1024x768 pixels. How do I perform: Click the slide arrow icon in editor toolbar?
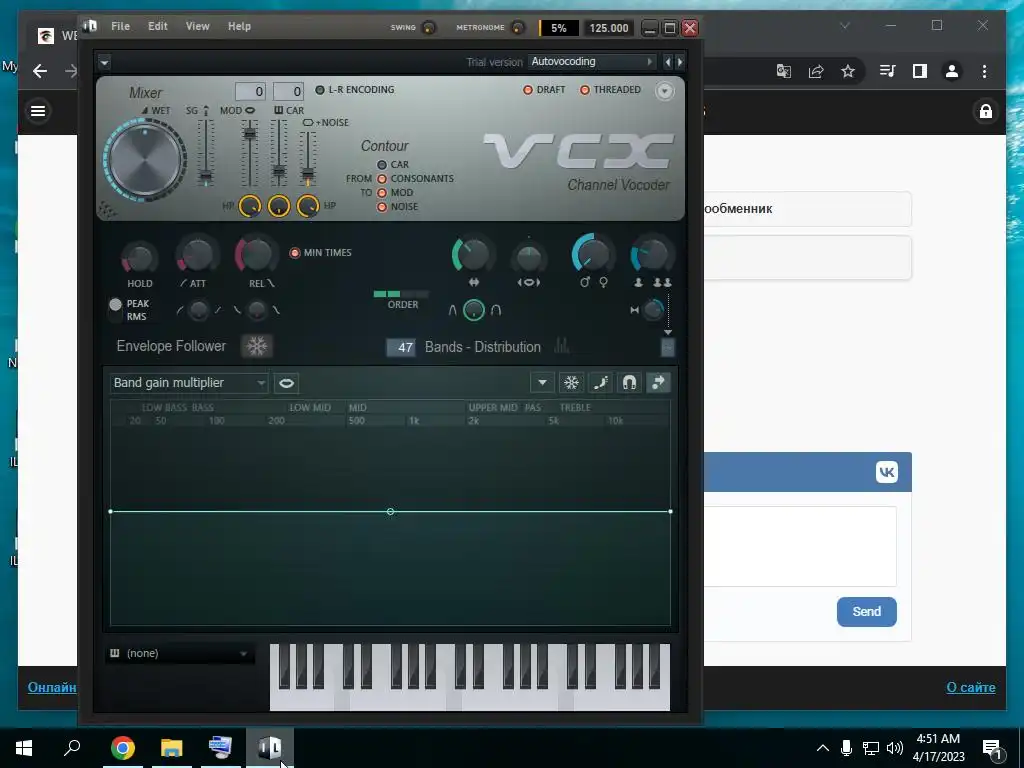click(x=658, y=383)
